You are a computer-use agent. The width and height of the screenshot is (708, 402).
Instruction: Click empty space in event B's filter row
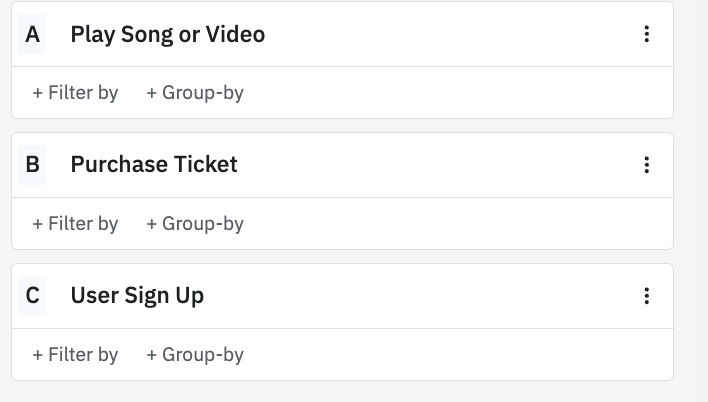(x=450, y=224)
